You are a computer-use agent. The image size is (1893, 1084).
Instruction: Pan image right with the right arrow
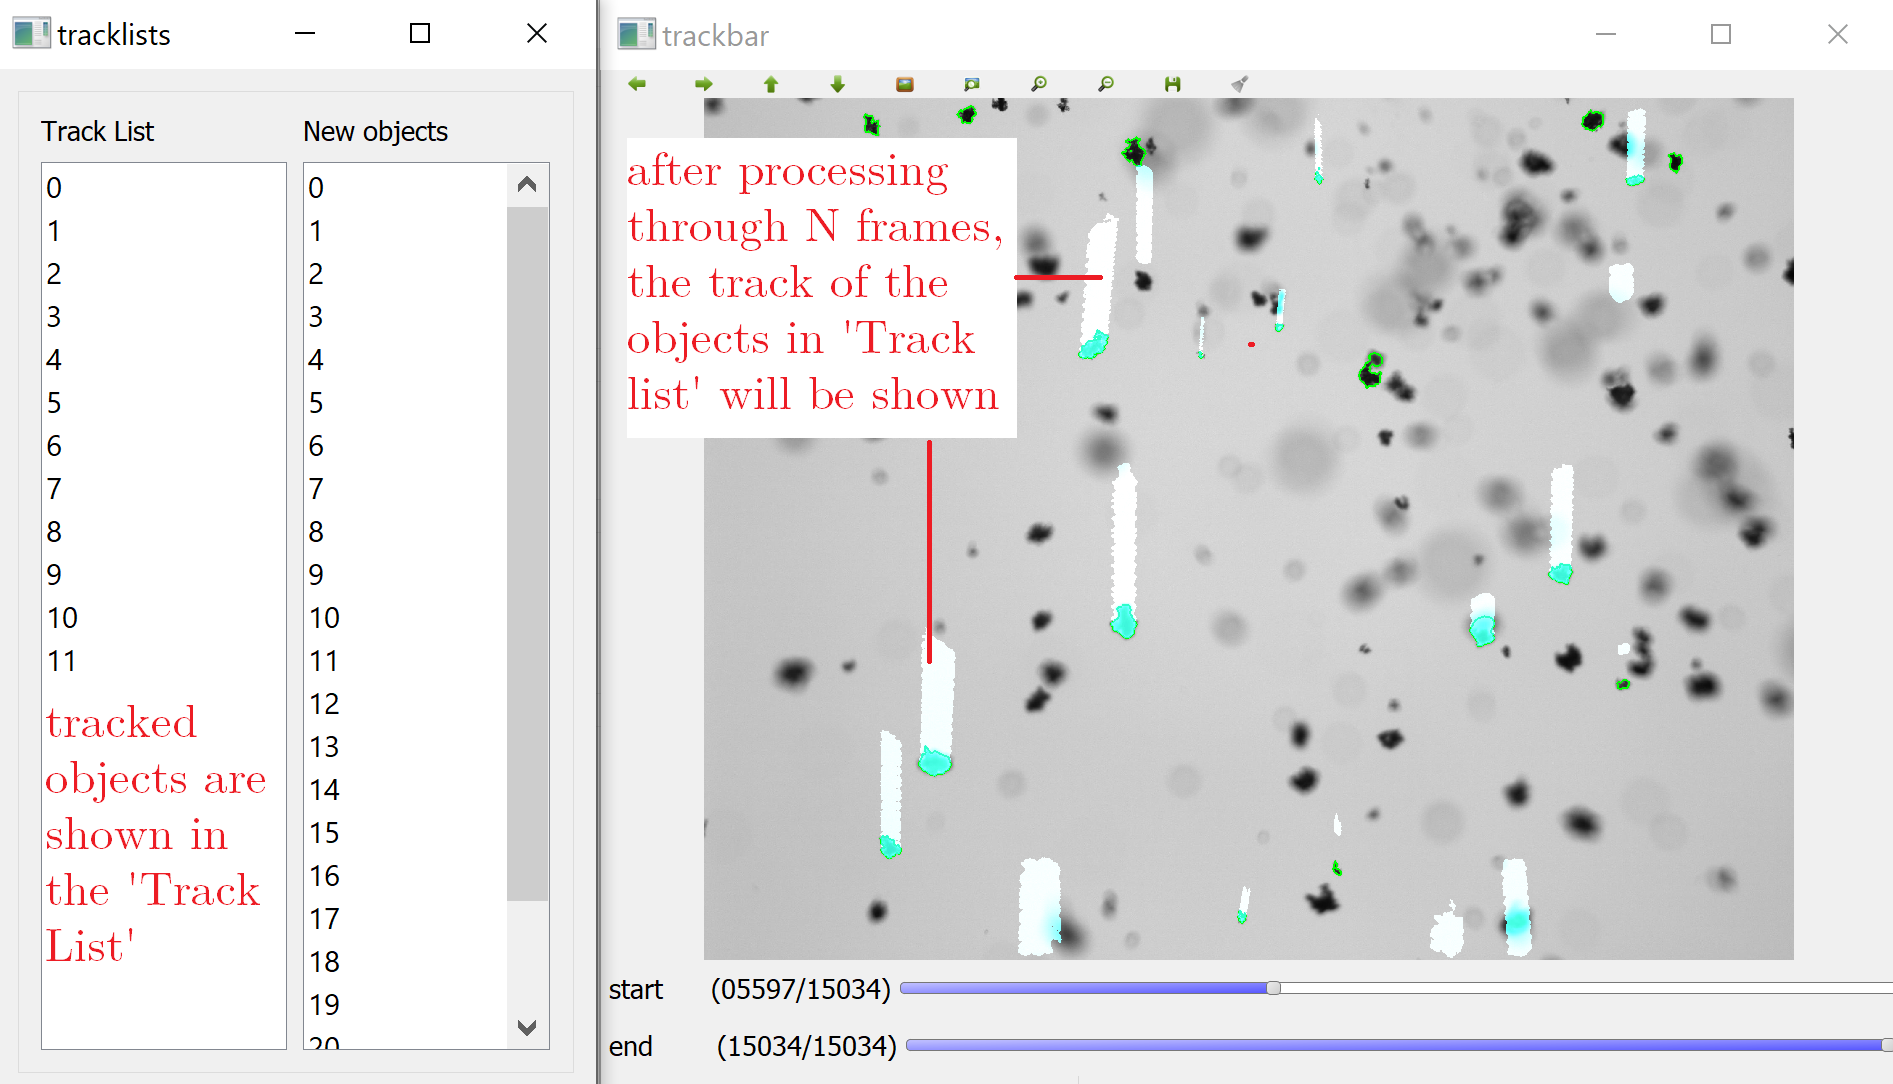click(704, 84)
